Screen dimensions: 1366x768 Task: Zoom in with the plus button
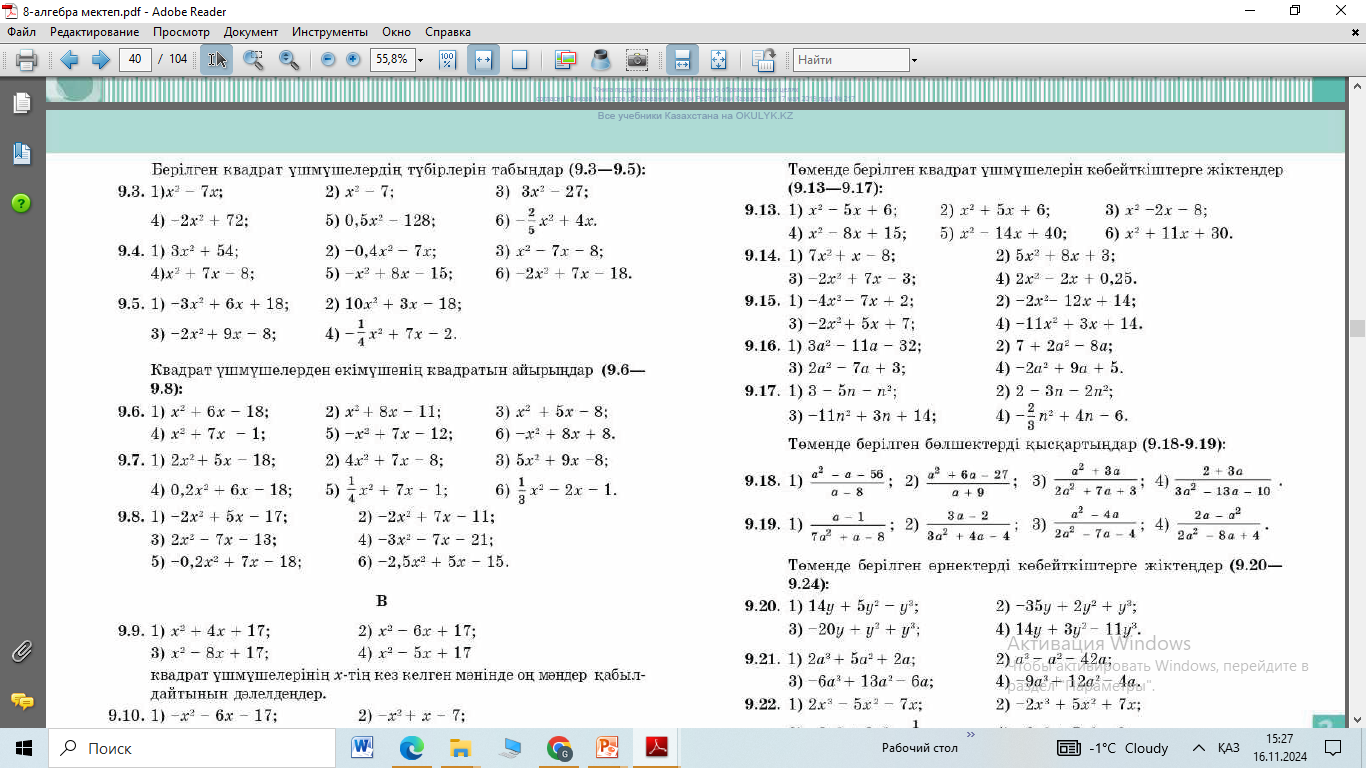tap(353, 60)
